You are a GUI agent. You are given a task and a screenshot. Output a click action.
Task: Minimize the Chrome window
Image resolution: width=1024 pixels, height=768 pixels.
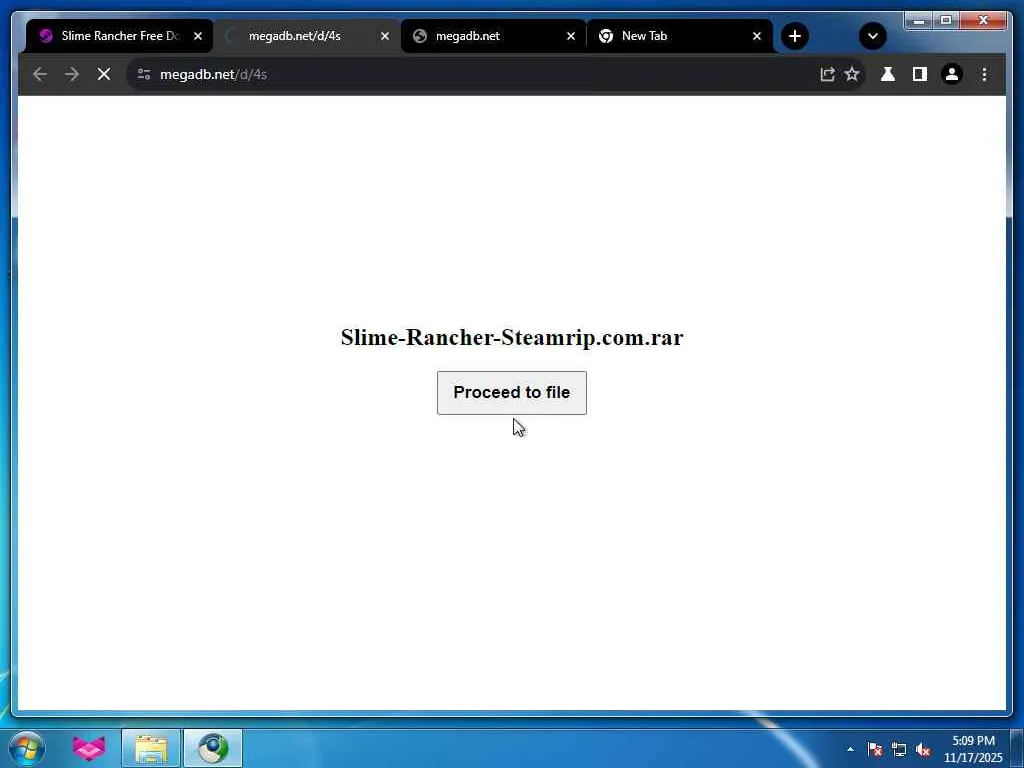tap(918, 21)
